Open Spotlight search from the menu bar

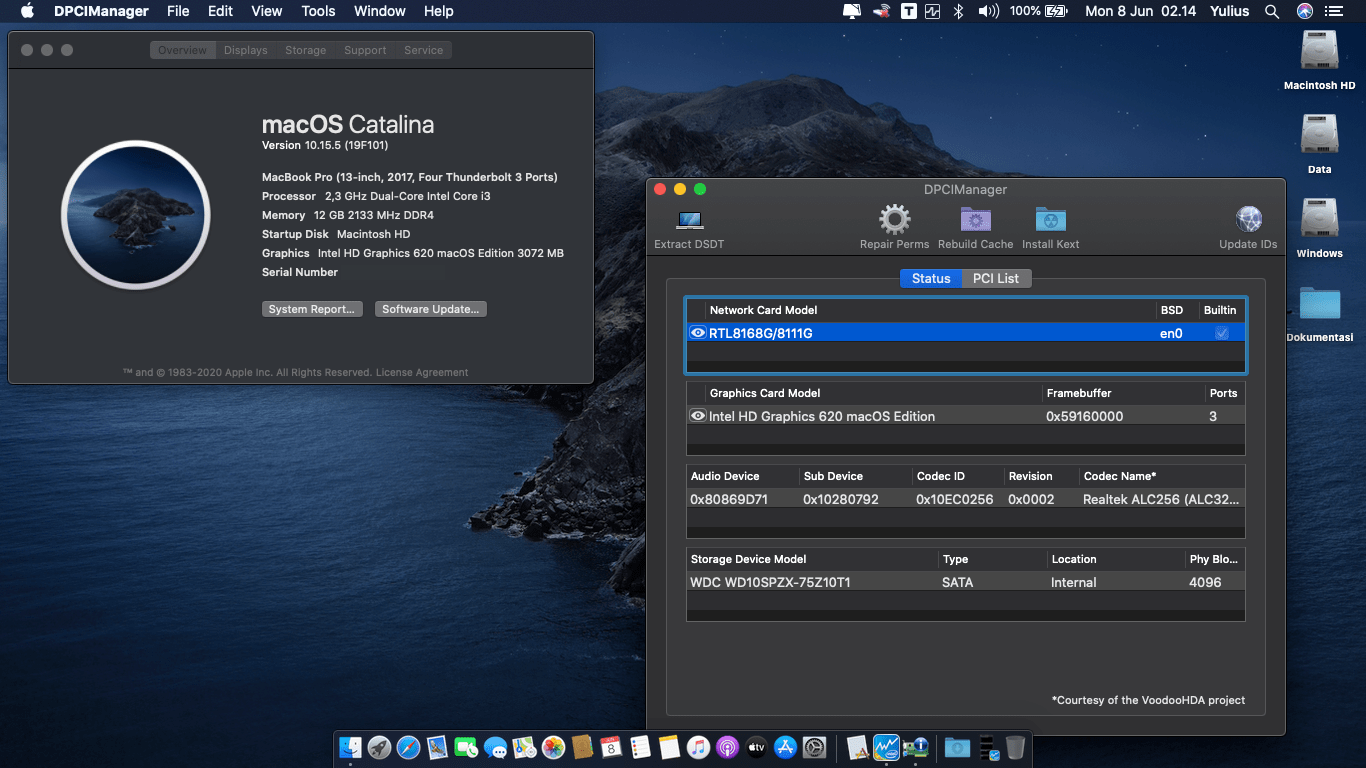[x=1272, y=11]
